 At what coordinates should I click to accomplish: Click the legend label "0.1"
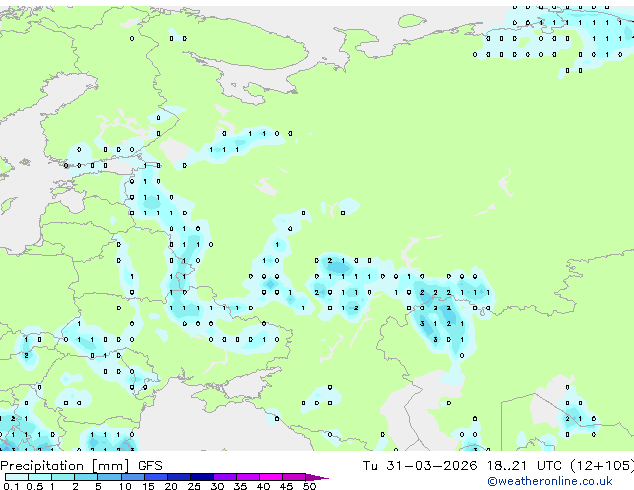pos(12,486)
